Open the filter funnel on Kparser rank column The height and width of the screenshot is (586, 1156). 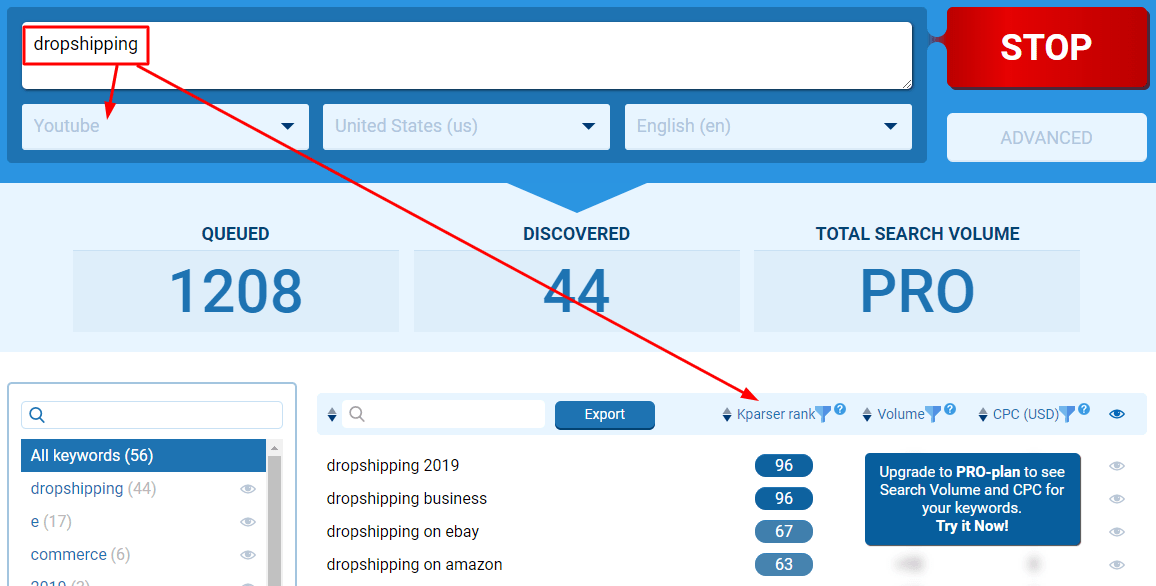(825, 413)
